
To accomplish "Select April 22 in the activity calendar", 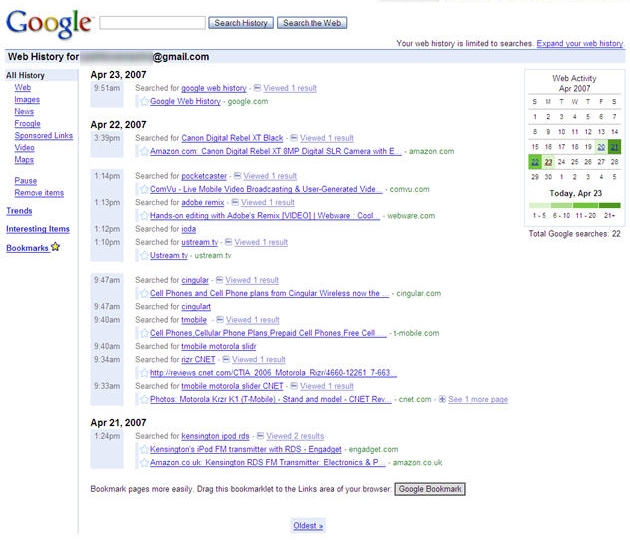I will tap(535, 162).
